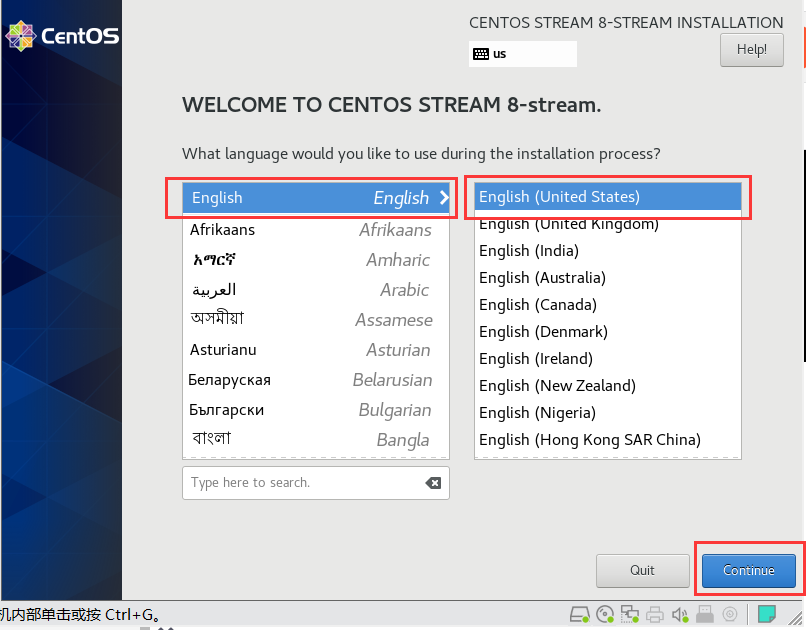806x630 pixels.
Task: Choose English (New Zealand) locale
Action: click(x=608, y=386)
